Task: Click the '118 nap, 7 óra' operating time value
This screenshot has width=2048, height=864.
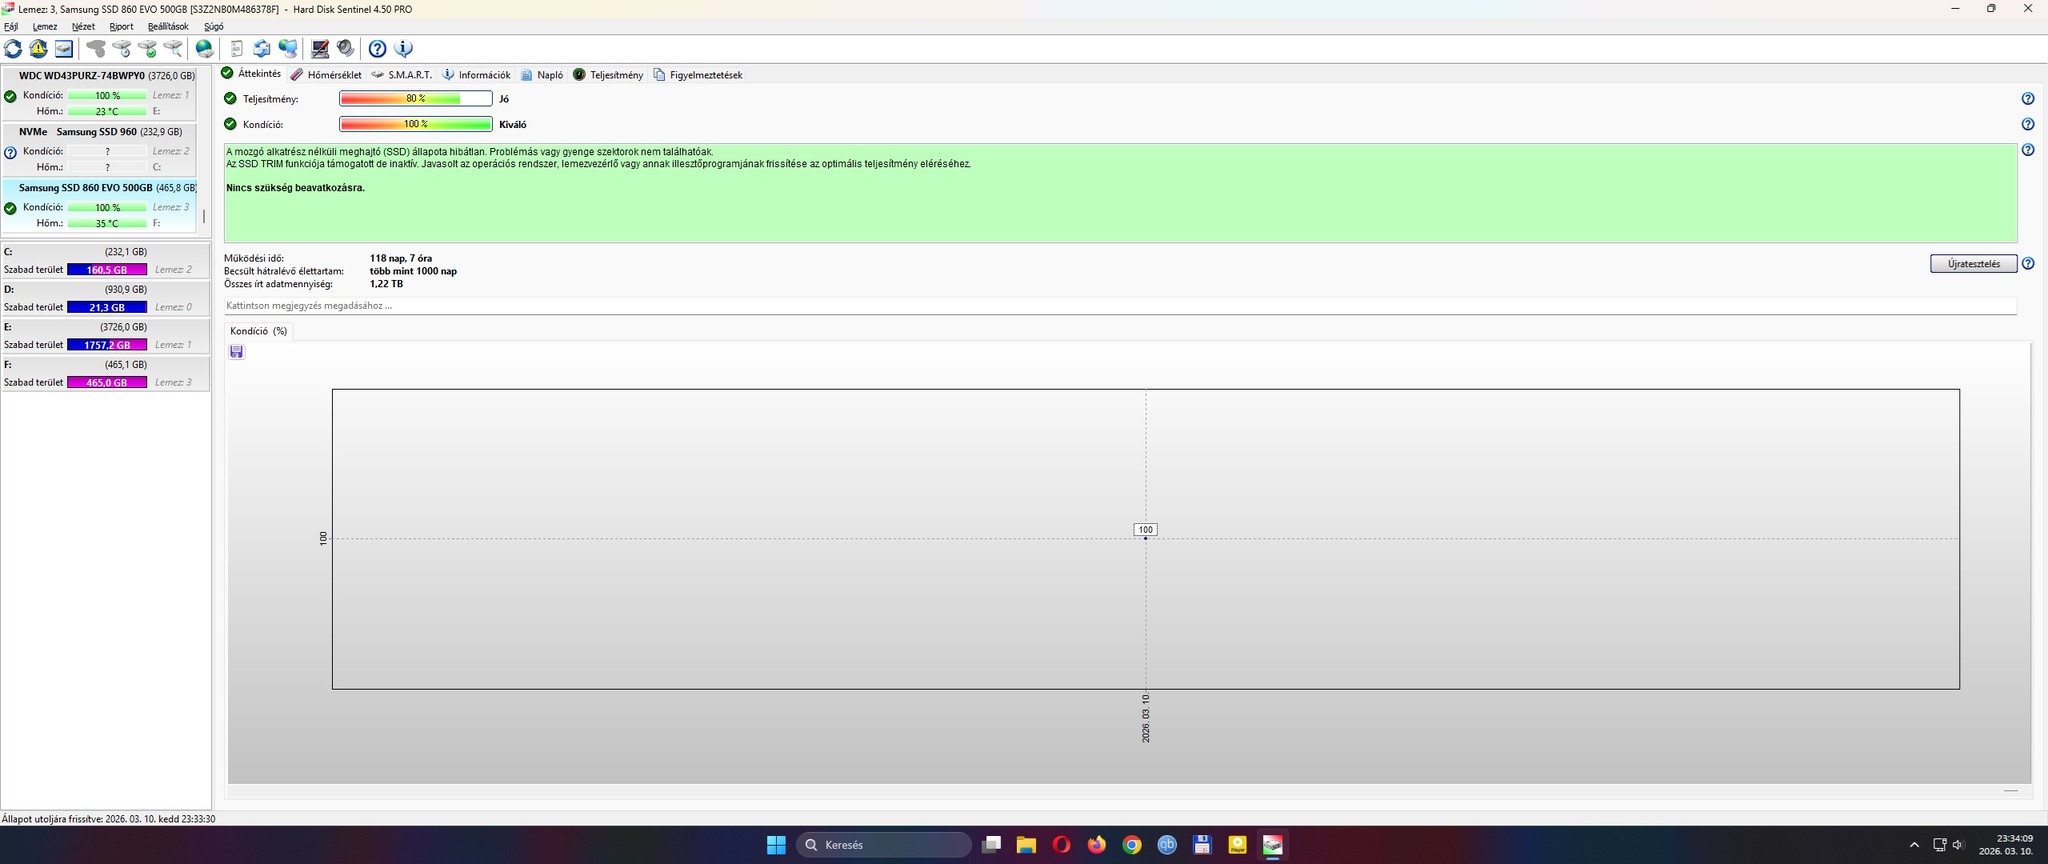Action: point(401,259)
